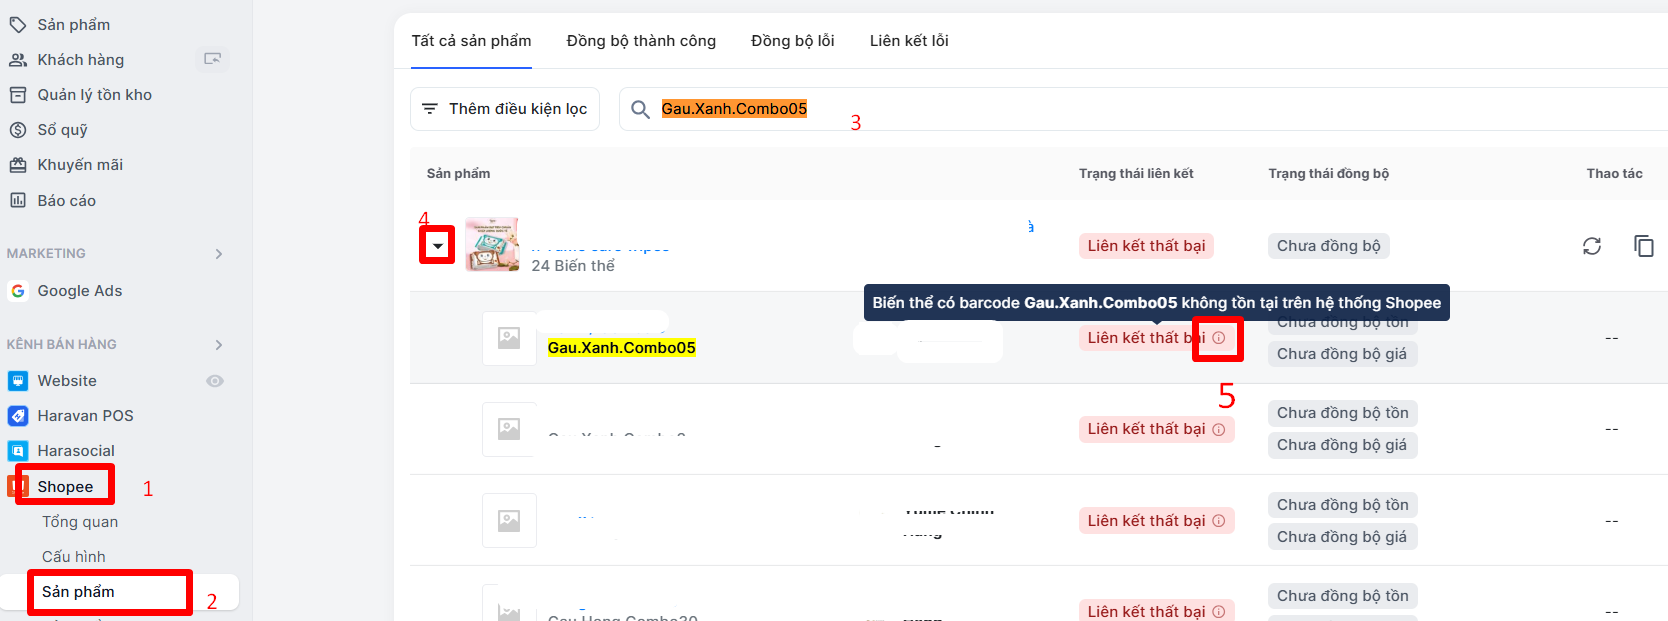Click the filter lines icon
The image size is (1668, 621).
430,109
